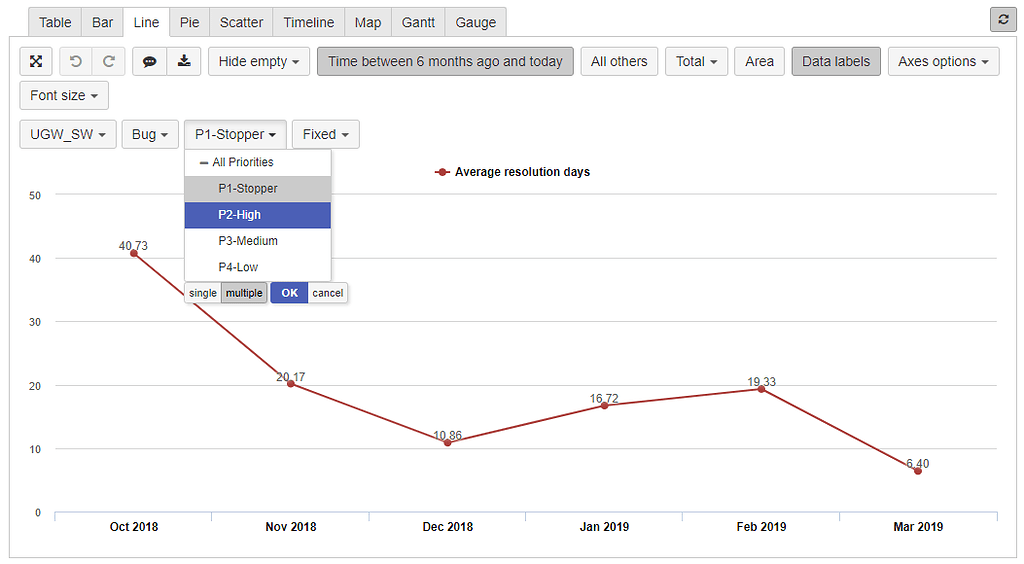Open the Gantt chart tab
The height and width of the screenshot is (564, 1024).
(418, 22)
